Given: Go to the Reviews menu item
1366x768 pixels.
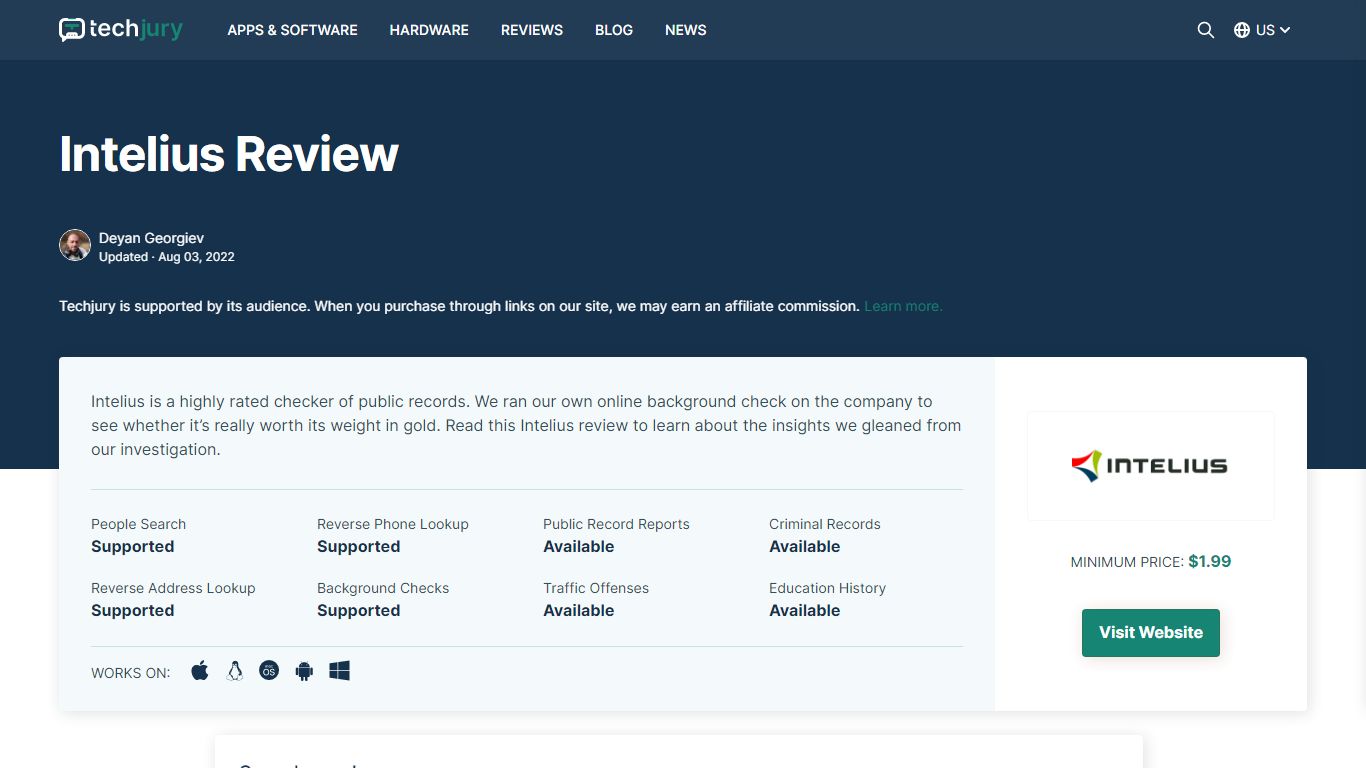Looking at the screenshot, I should coord(532,30).
